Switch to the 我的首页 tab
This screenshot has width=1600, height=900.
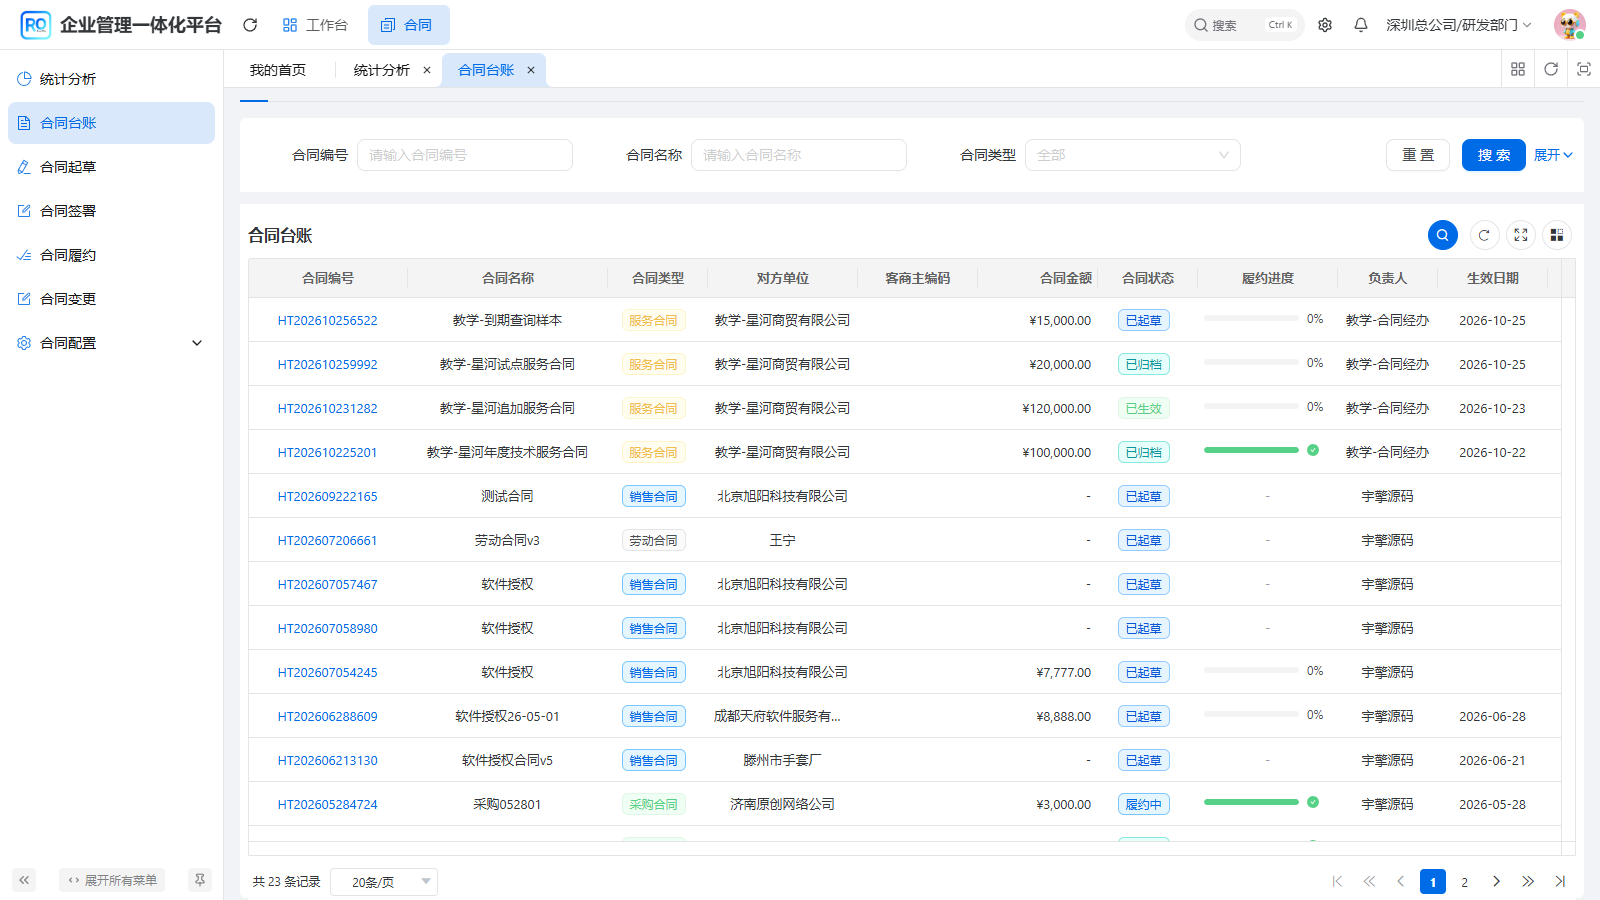278,70
